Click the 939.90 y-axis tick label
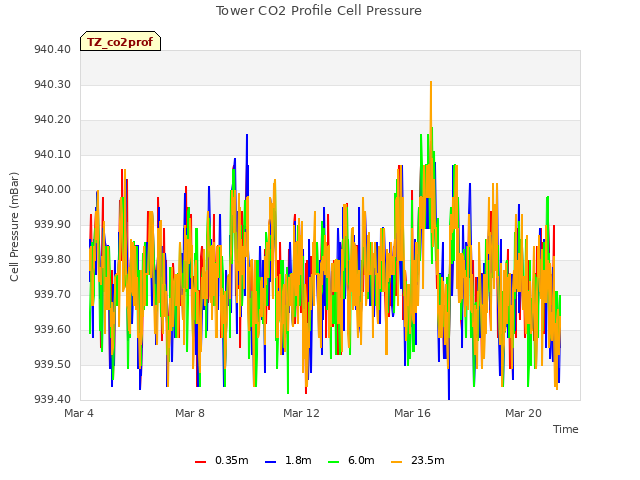This screenshot has height=480, width=640. click(x=52, y=224)
